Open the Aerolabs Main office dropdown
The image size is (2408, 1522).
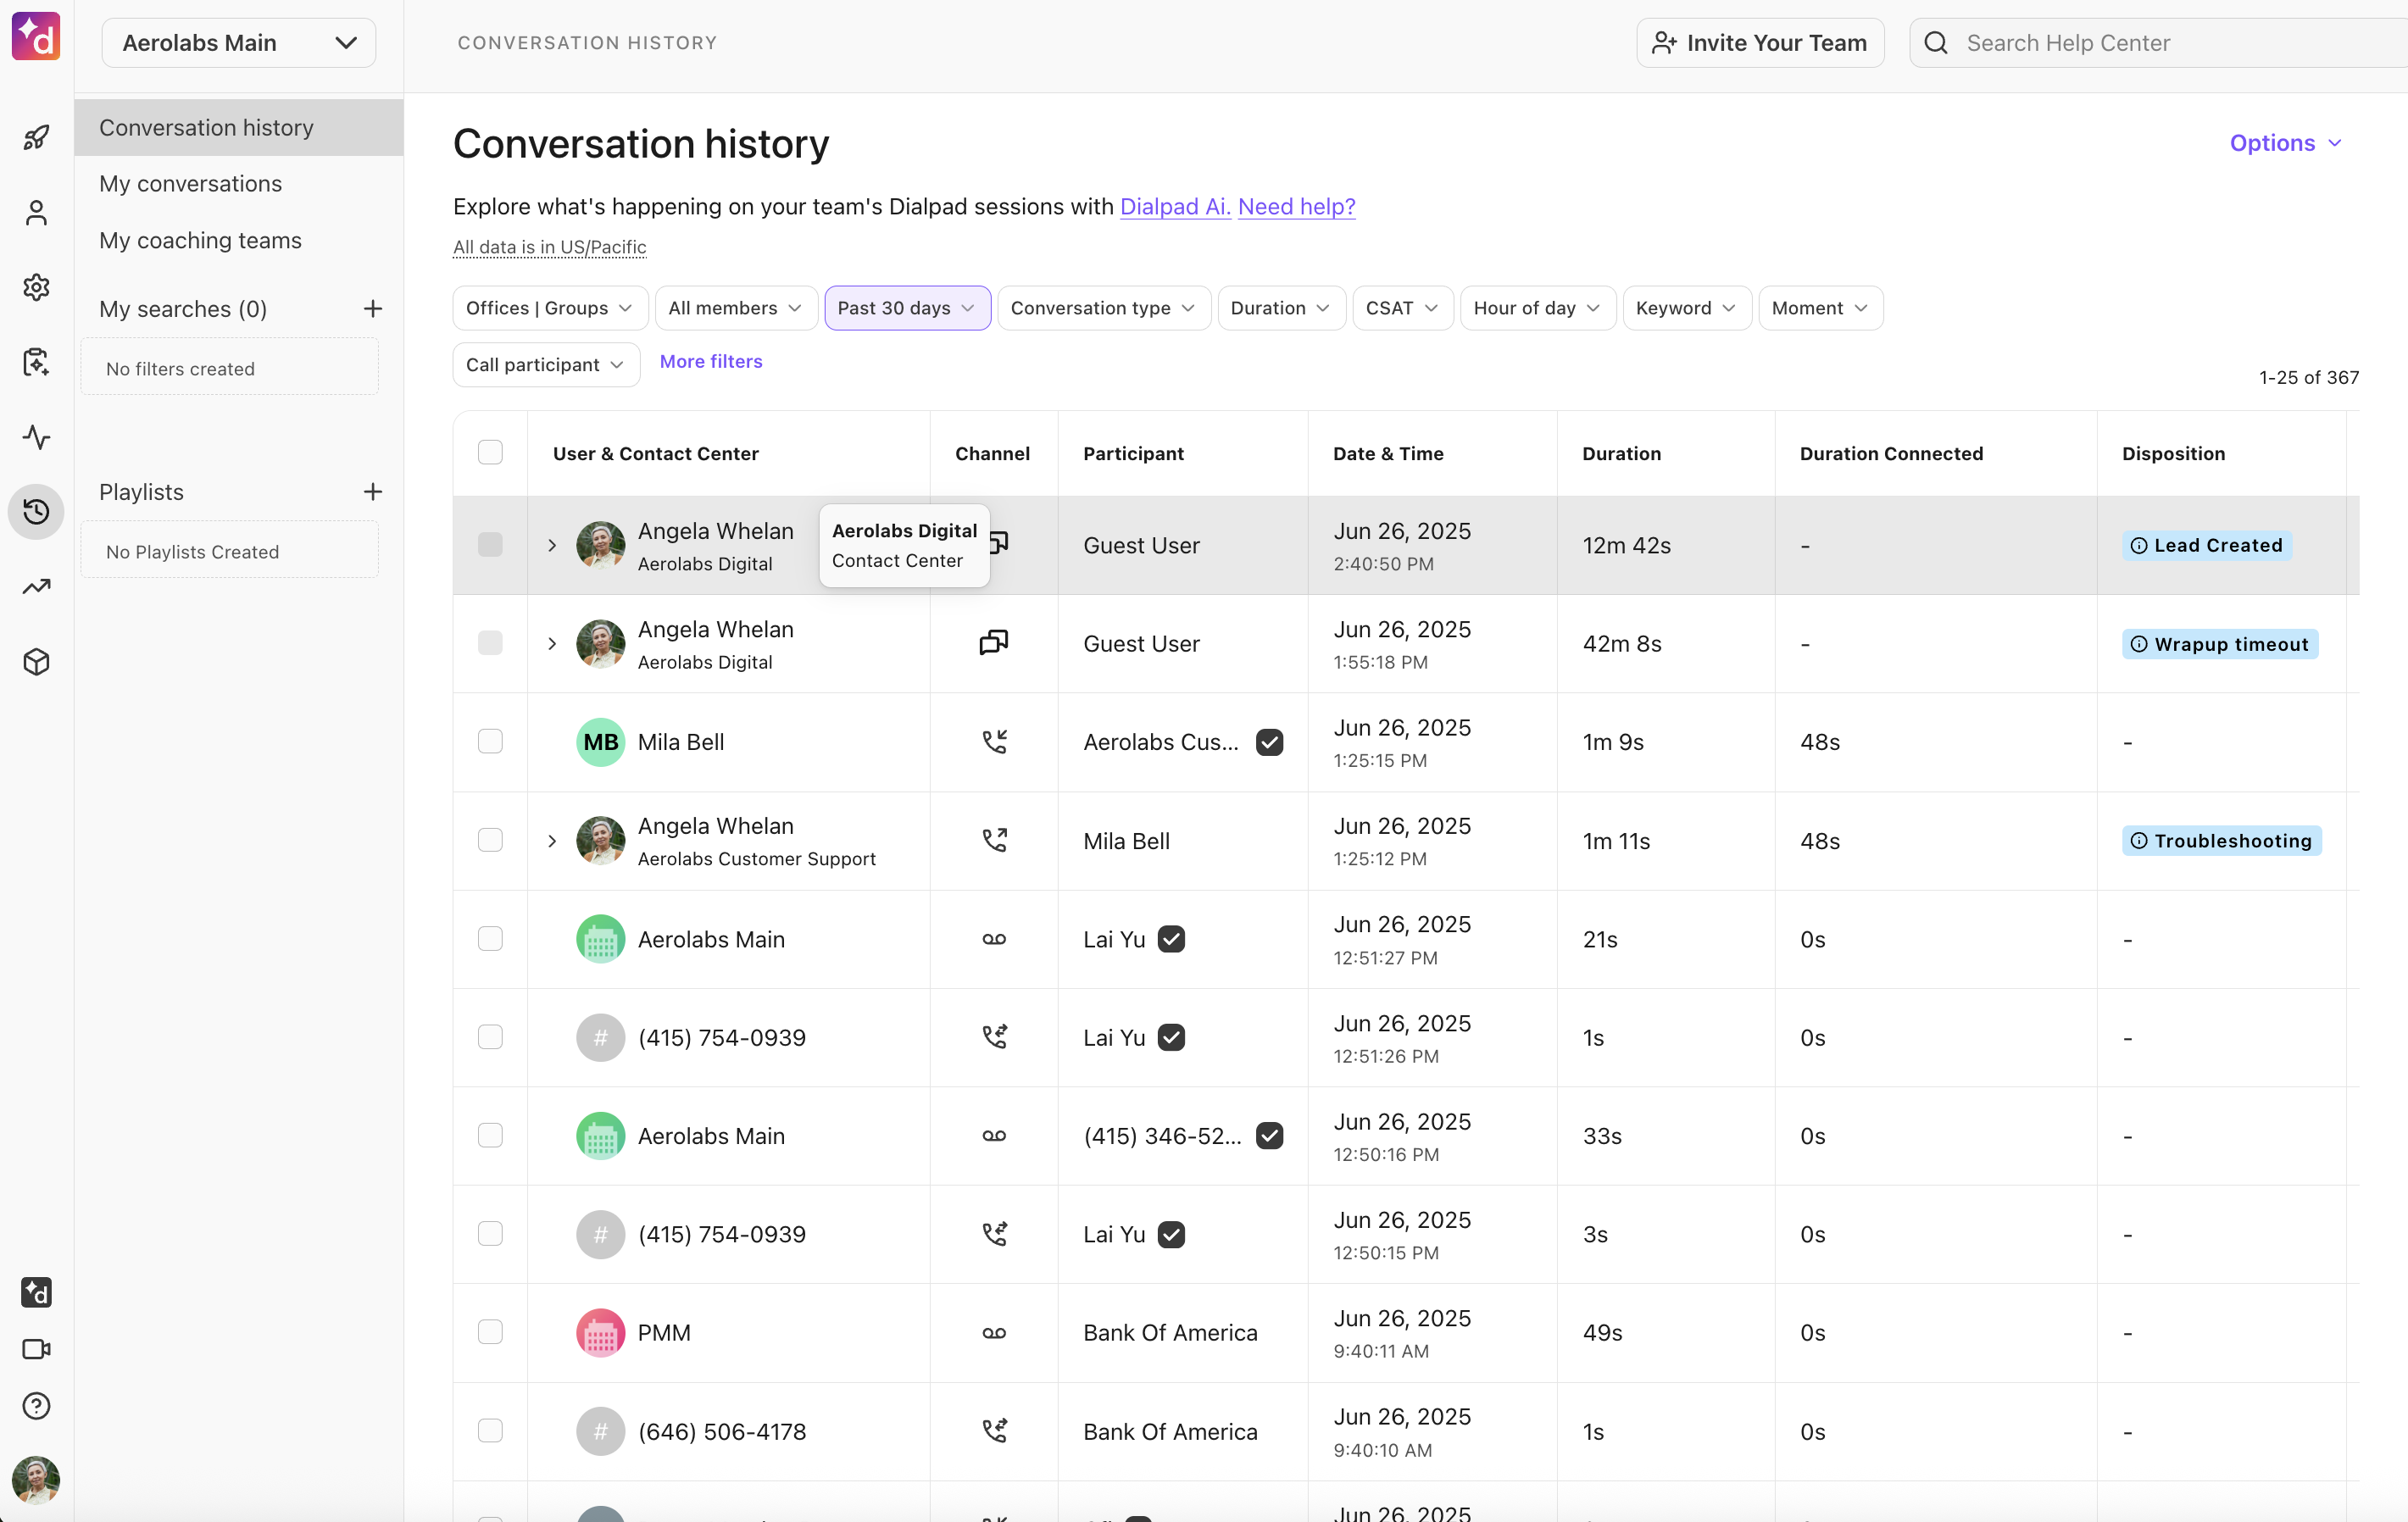coord(238,43)
